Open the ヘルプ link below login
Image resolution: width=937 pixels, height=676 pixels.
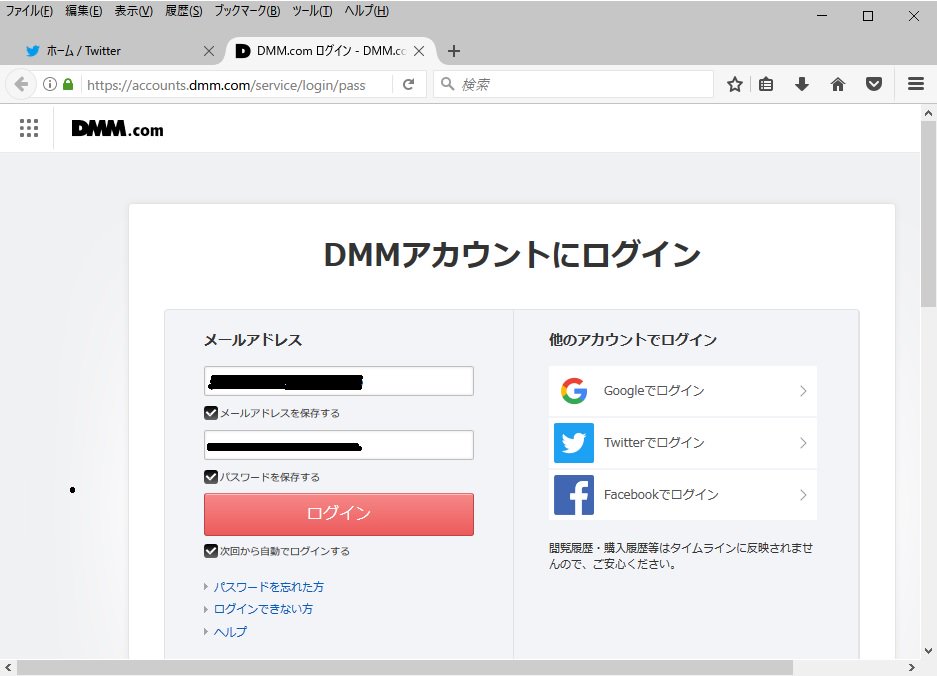tap(230, 632)
